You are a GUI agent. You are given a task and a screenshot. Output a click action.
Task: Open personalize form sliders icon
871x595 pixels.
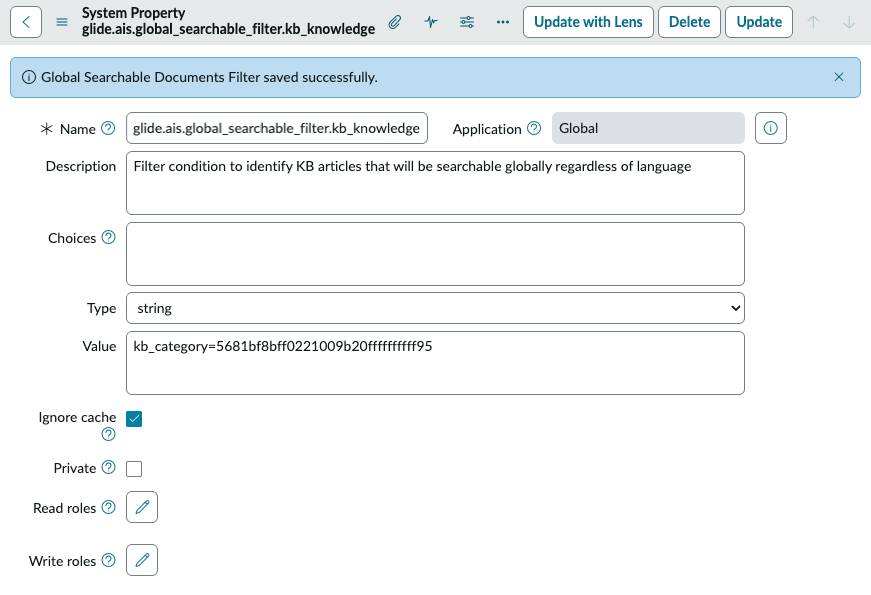[x=467, y=22]
